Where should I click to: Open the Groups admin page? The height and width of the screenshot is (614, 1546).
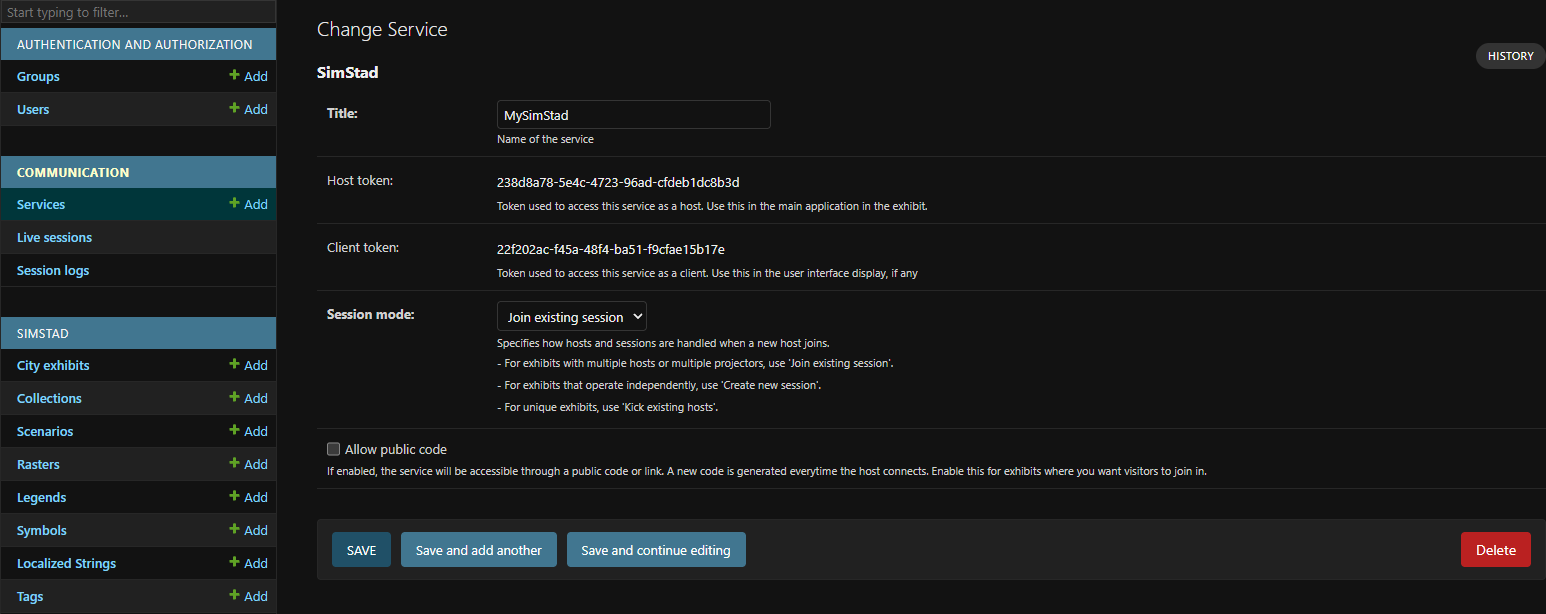pyautogui.click(x=38, y=76)
